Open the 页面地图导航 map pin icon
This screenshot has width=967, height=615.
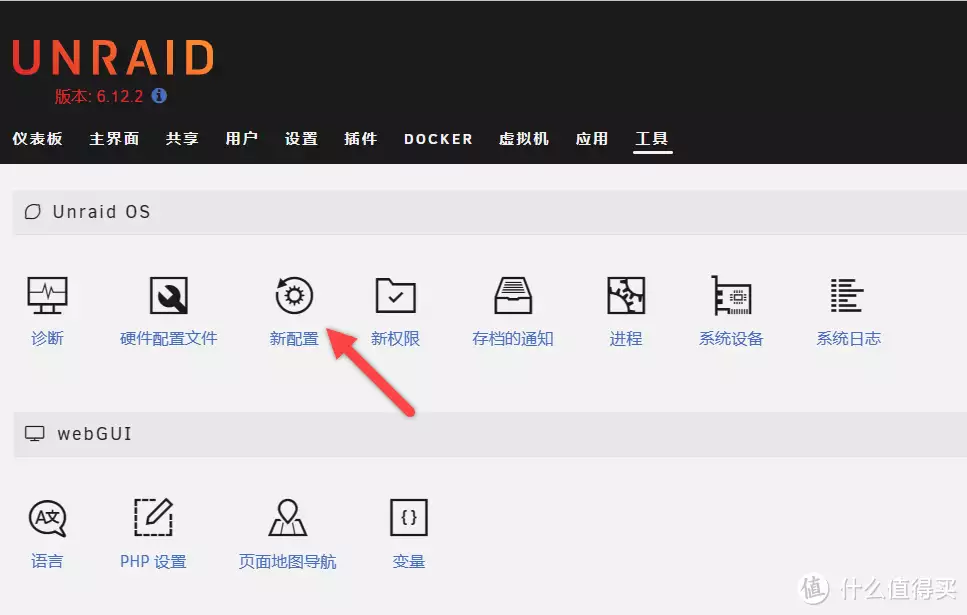pyautogui.click(x=287, y=518)
